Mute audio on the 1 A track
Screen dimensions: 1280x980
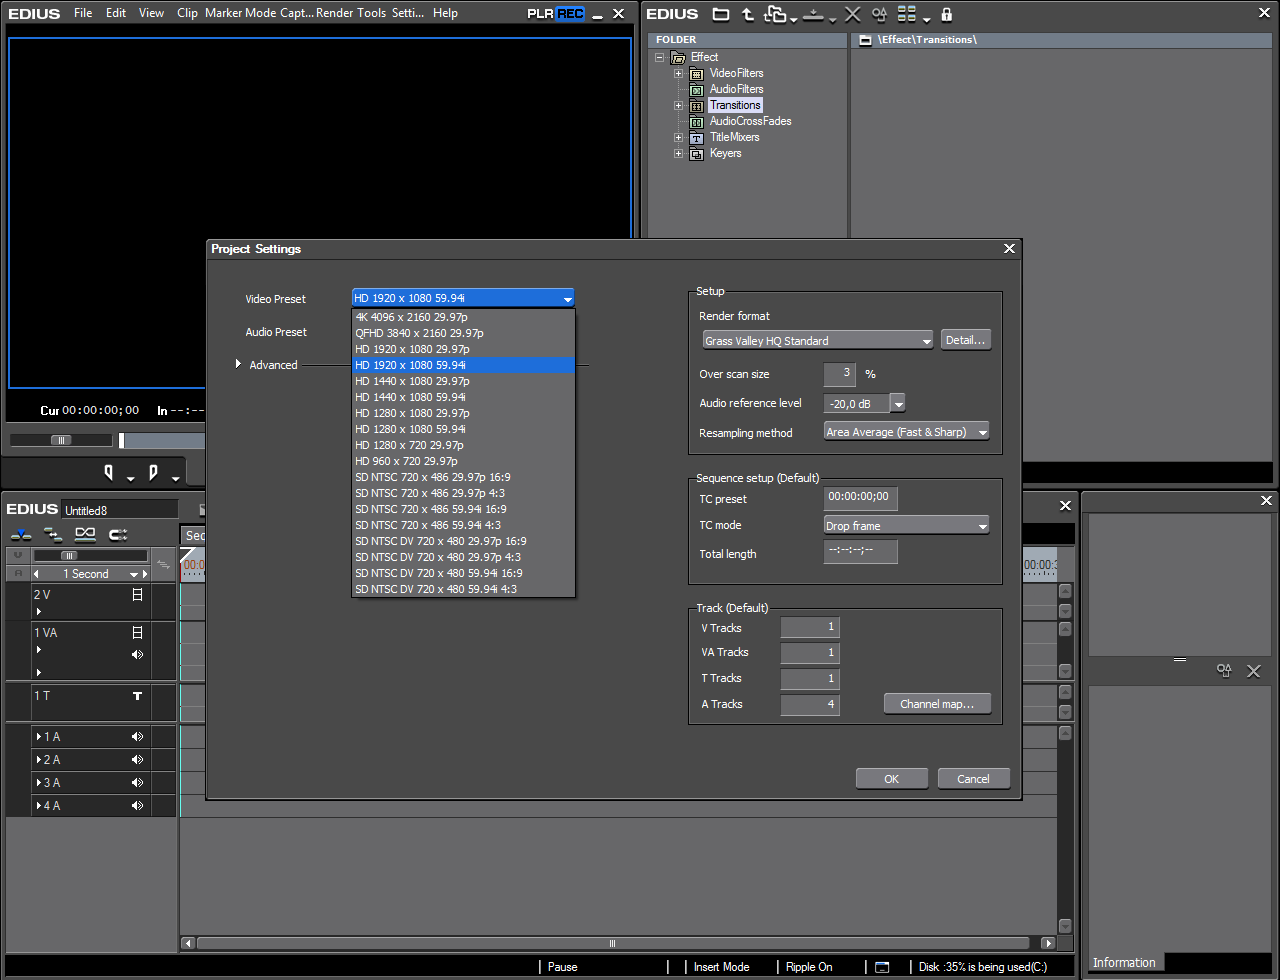coord(138,737)
